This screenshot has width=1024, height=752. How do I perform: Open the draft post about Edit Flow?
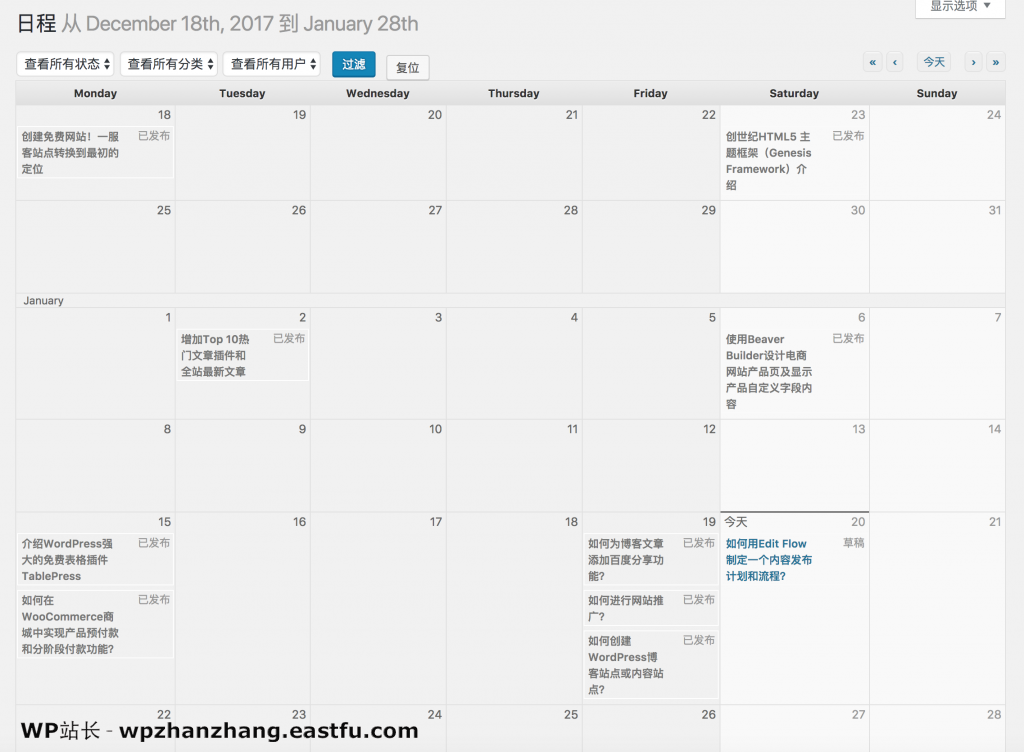click(x=768, y=560)
